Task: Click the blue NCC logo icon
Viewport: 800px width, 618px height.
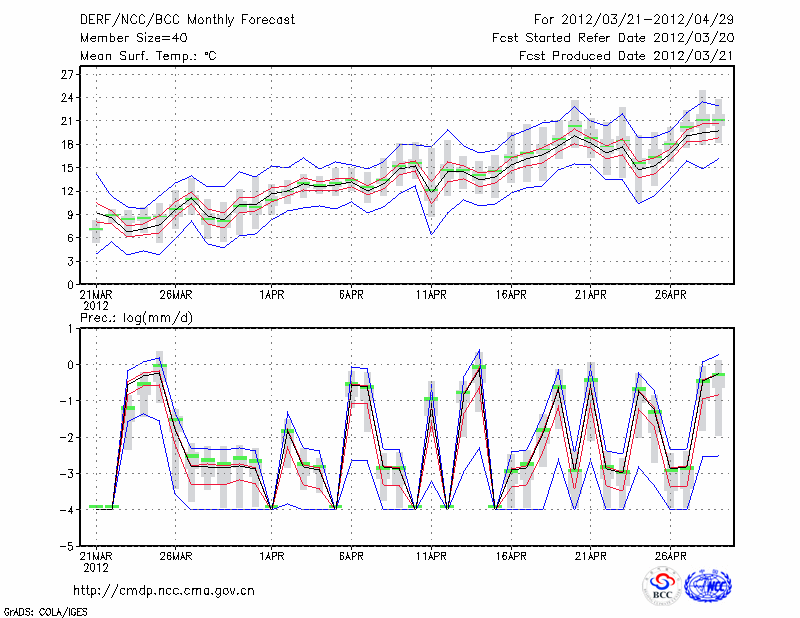Action: (x=708, y=586)
